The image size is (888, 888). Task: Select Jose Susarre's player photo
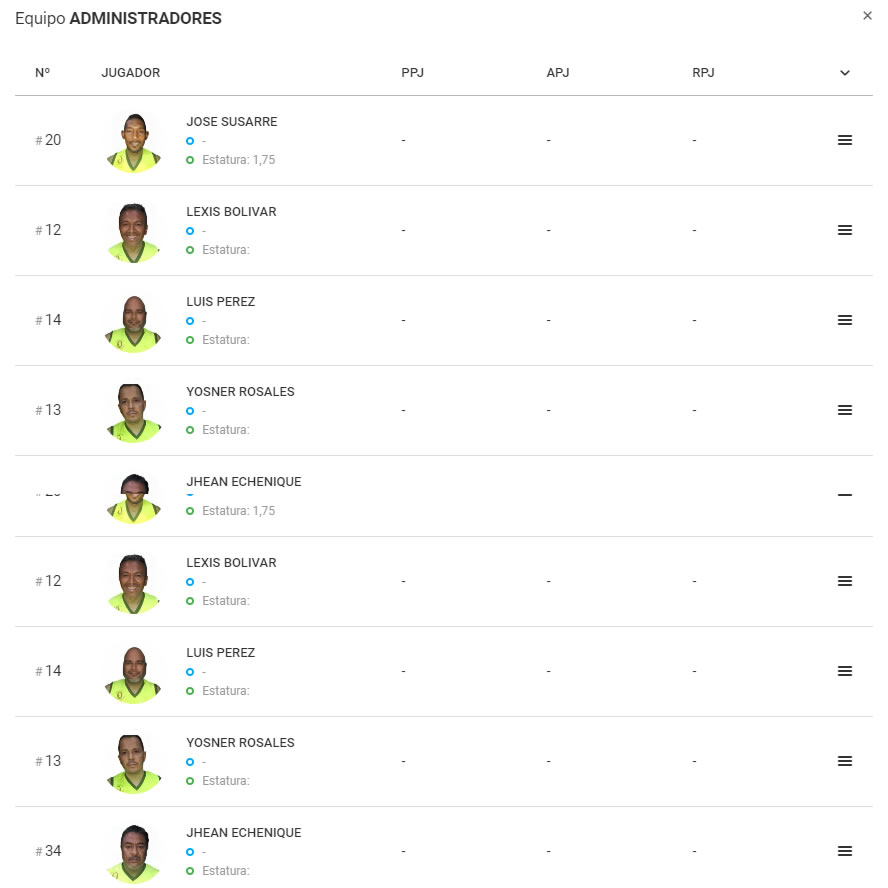(x=134, y=142)
